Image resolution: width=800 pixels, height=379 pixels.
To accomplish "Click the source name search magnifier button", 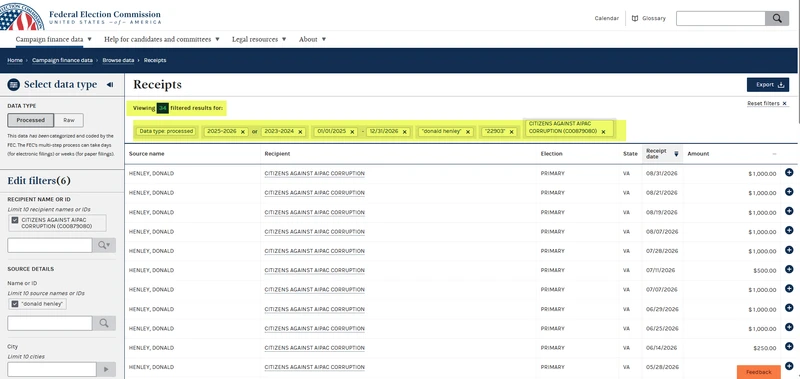I will 104,323.
